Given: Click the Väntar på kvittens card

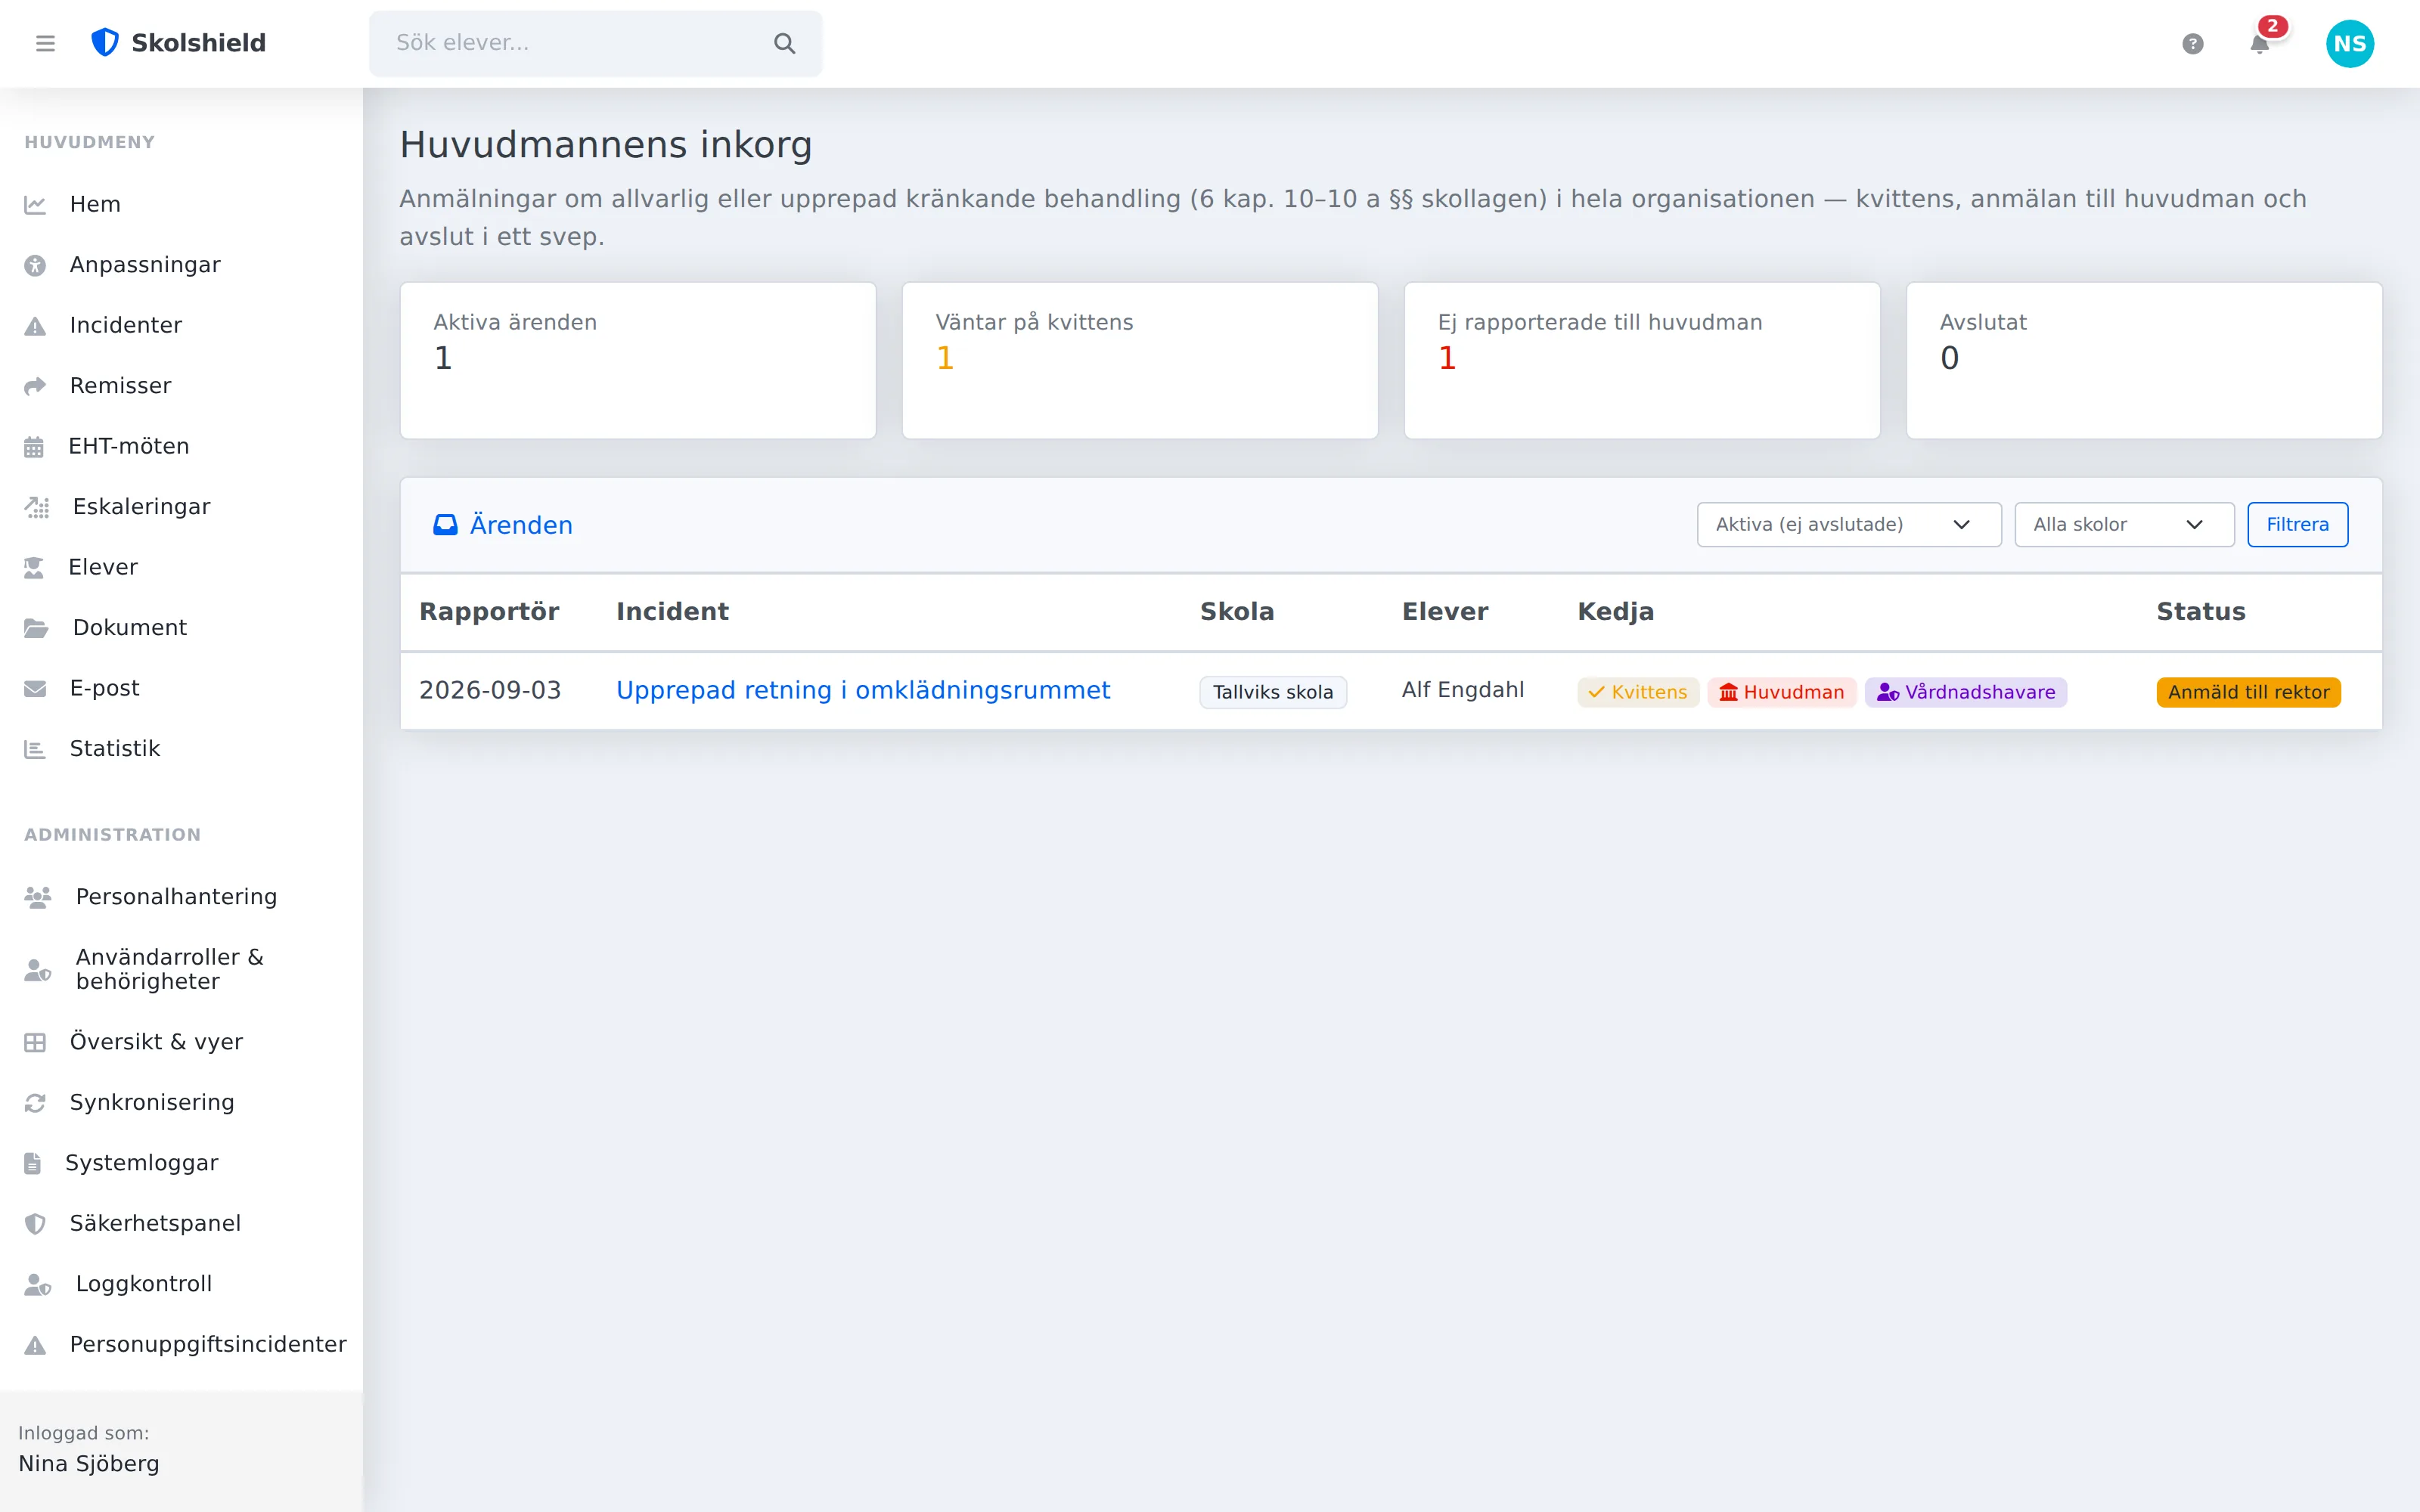Looking at the screenshot, I should [1140, 360].
